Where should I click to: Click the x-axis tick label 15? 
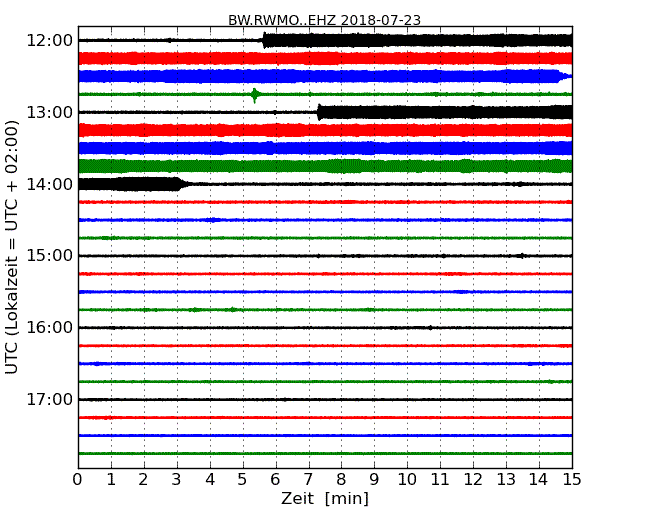click(572, 480)
